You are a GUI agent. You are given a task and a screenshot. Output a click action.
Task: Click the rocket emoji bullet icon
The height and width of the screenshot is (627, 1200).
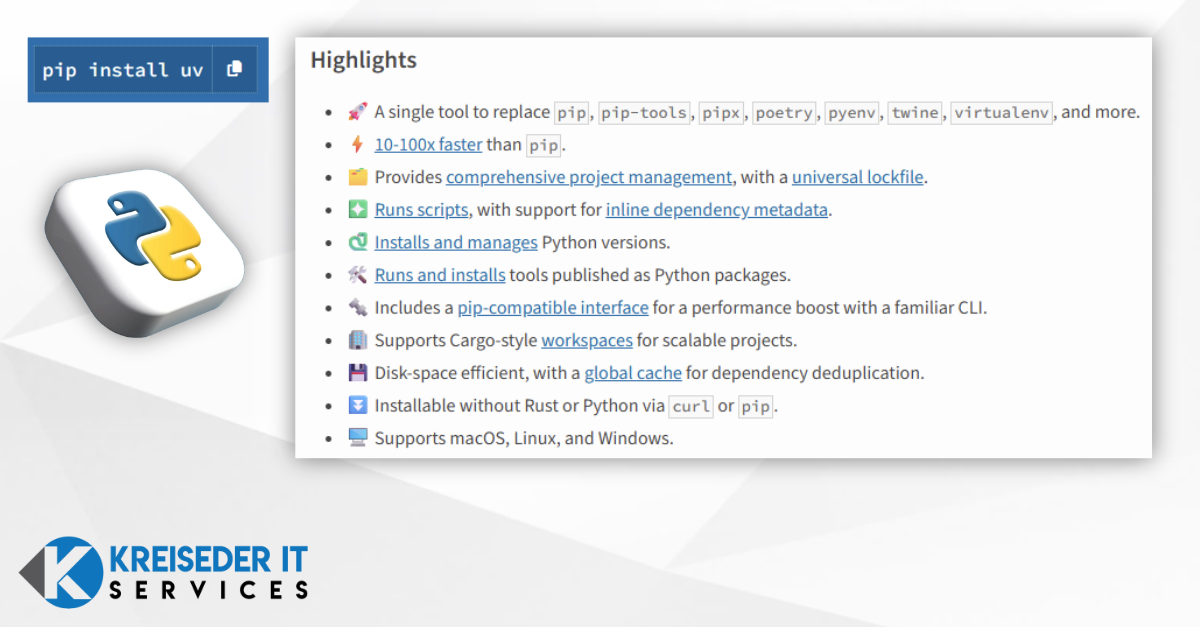pos(358,112)
